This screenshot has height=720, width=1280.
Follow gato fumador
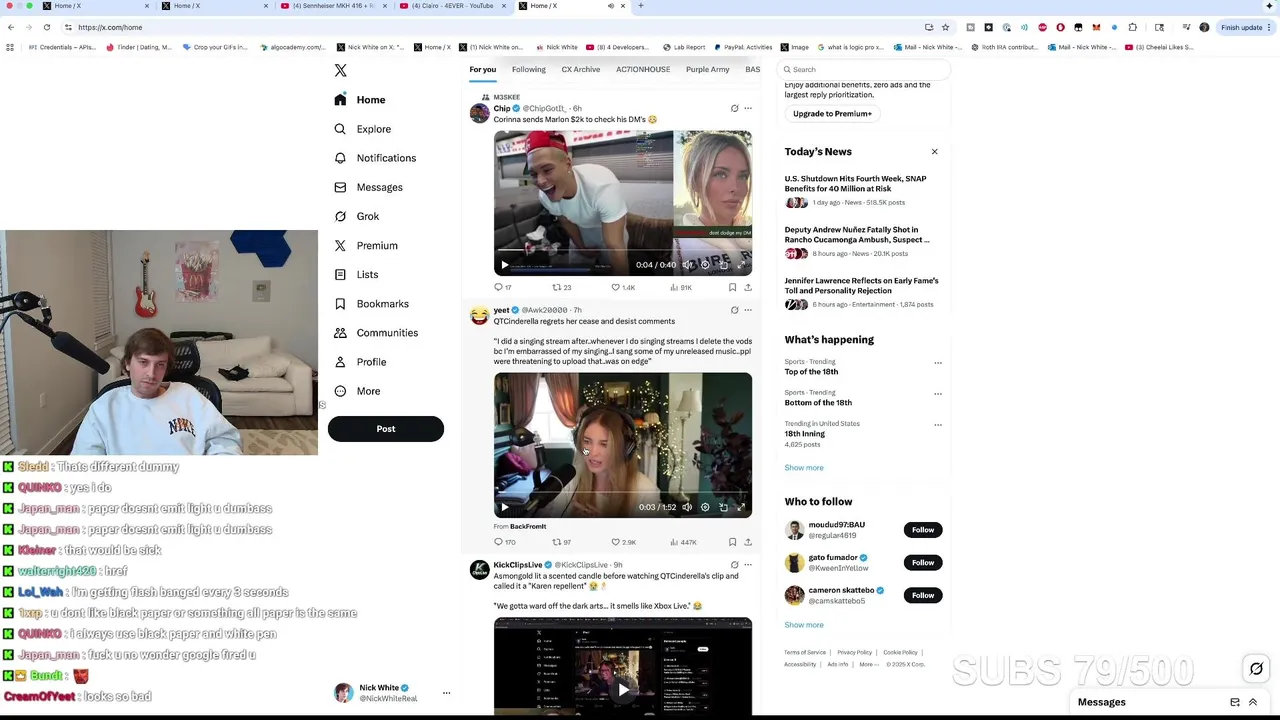click(x=922, y=563)
